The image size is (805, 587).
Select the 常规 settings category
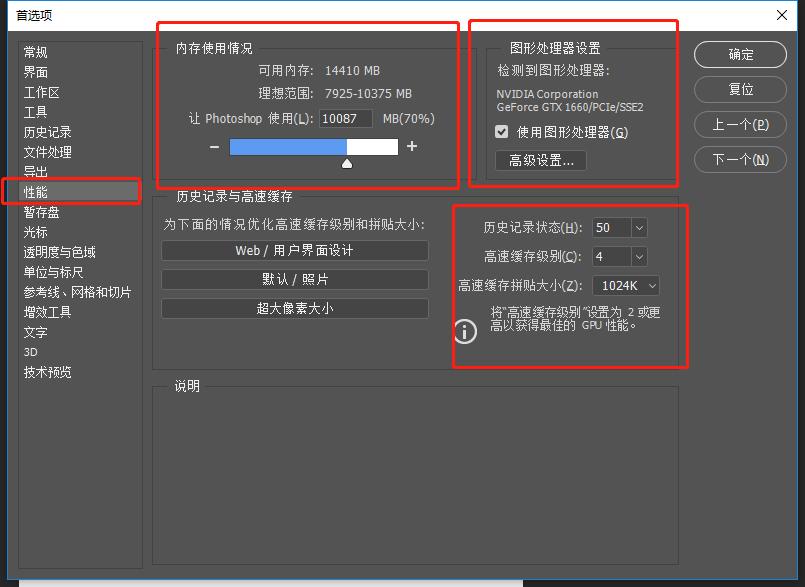pos(41,51)
